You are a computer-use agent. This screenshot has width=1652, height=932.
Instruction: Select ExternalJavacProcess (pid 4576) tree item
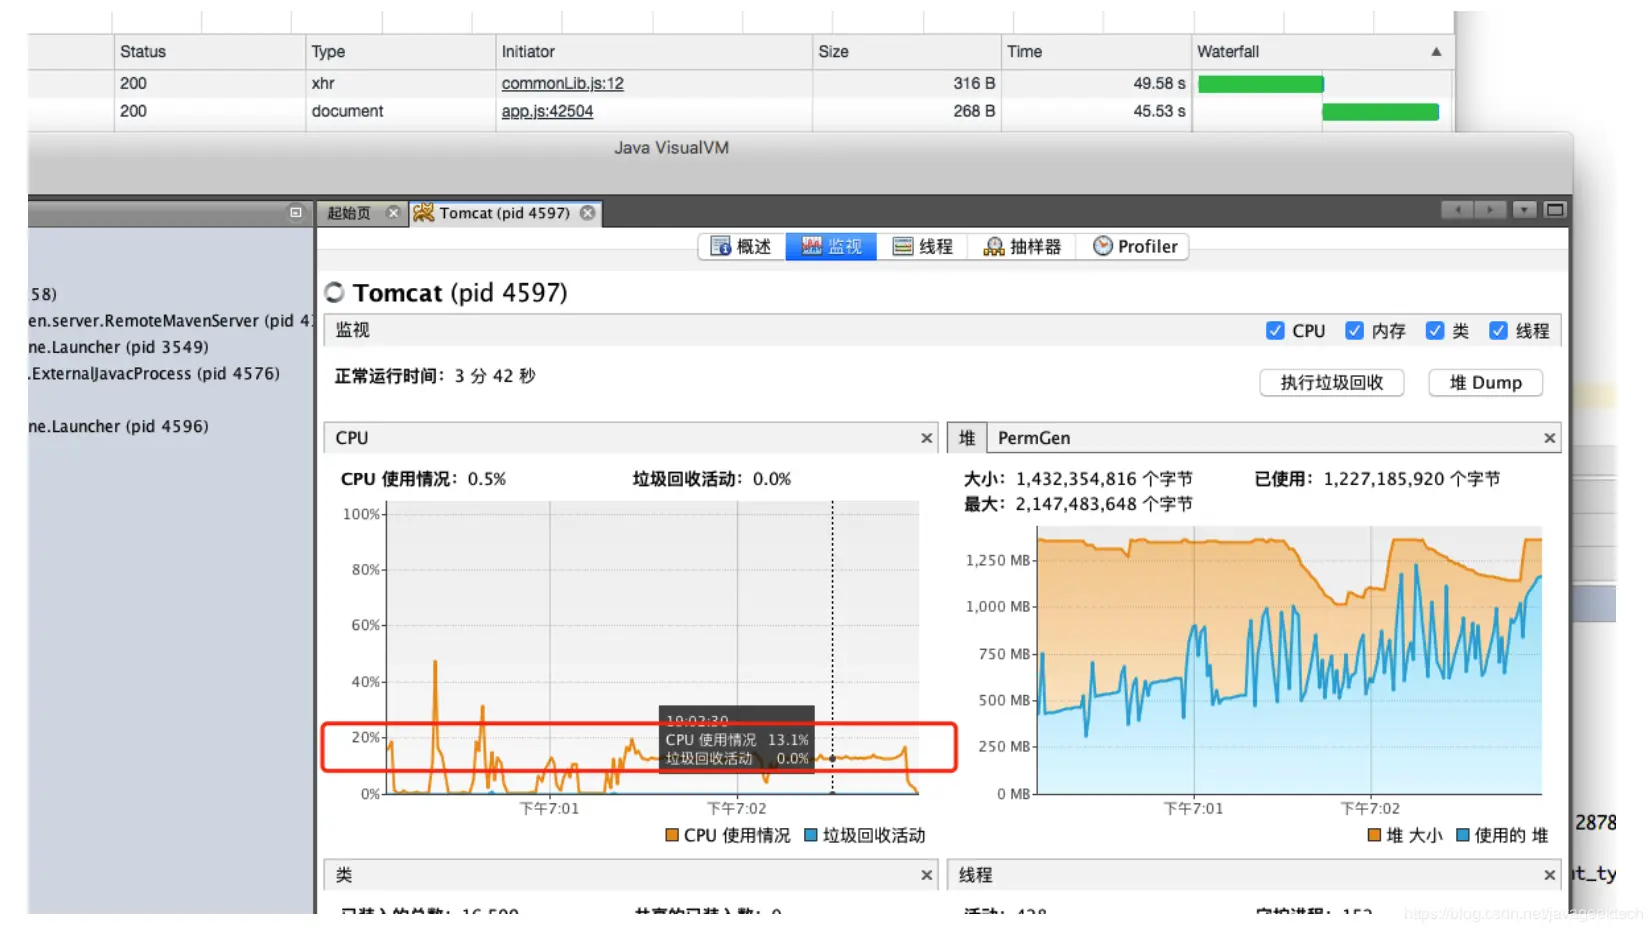click(154, 373)
